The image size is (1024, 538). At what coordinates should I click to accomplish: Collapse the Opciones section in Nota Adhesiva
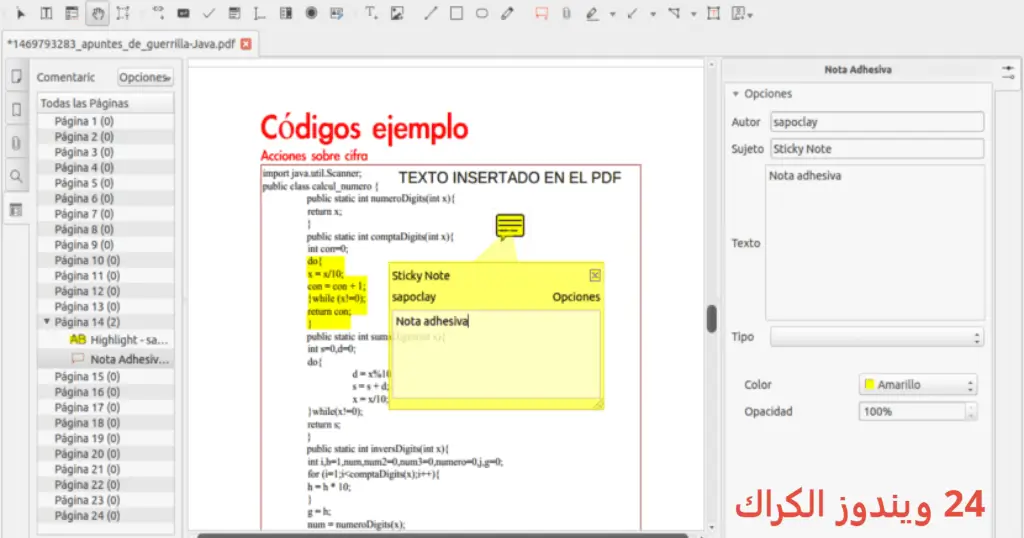click(x=736, y=94)
